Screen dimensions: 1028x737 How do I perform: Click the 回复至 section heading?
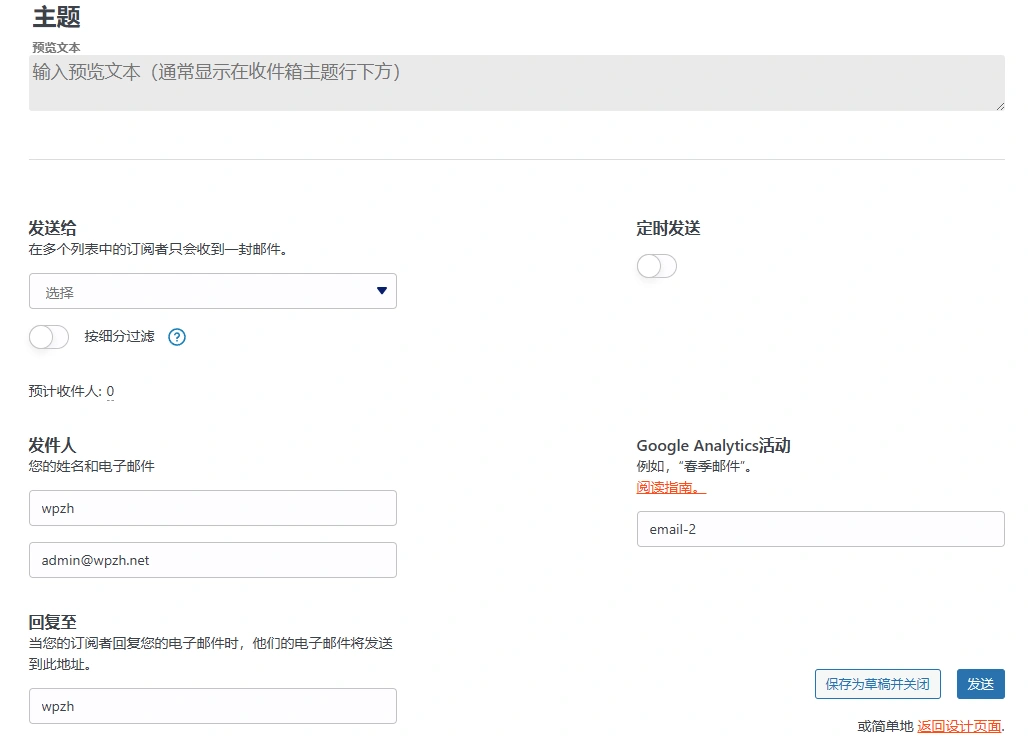tap(52, 621)
